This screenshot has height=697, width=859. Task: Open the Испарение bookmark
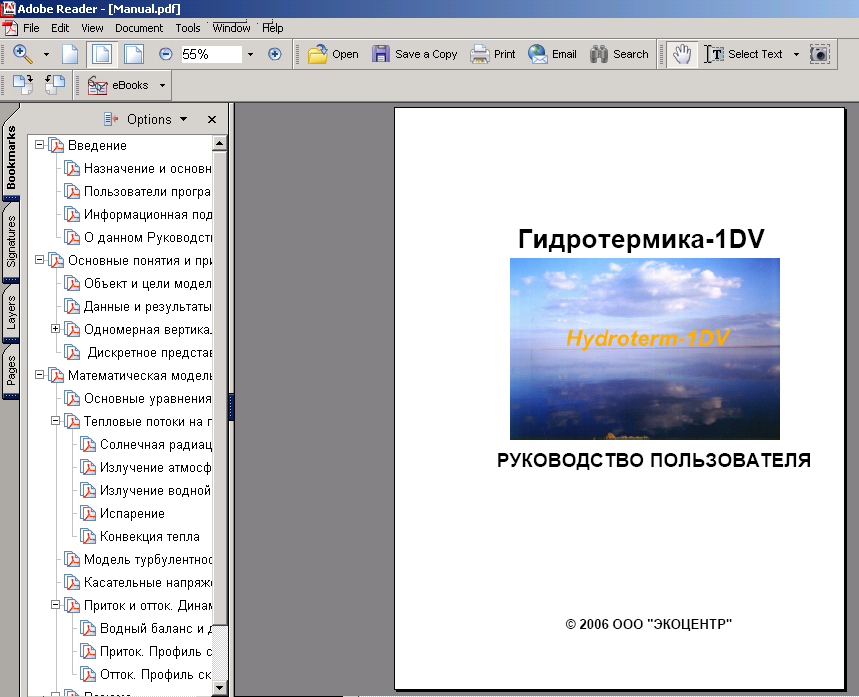(132, 513)
